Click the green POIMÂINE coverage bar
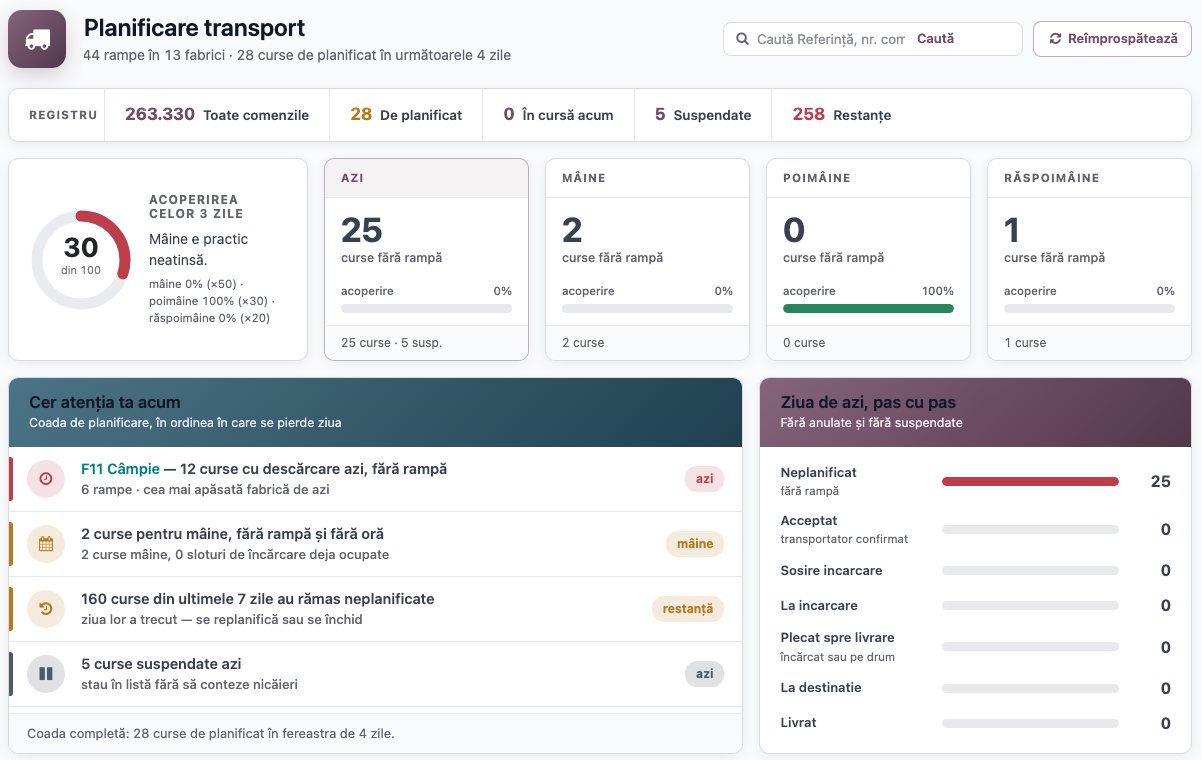1202x760 pixels. tap(868, 309)
